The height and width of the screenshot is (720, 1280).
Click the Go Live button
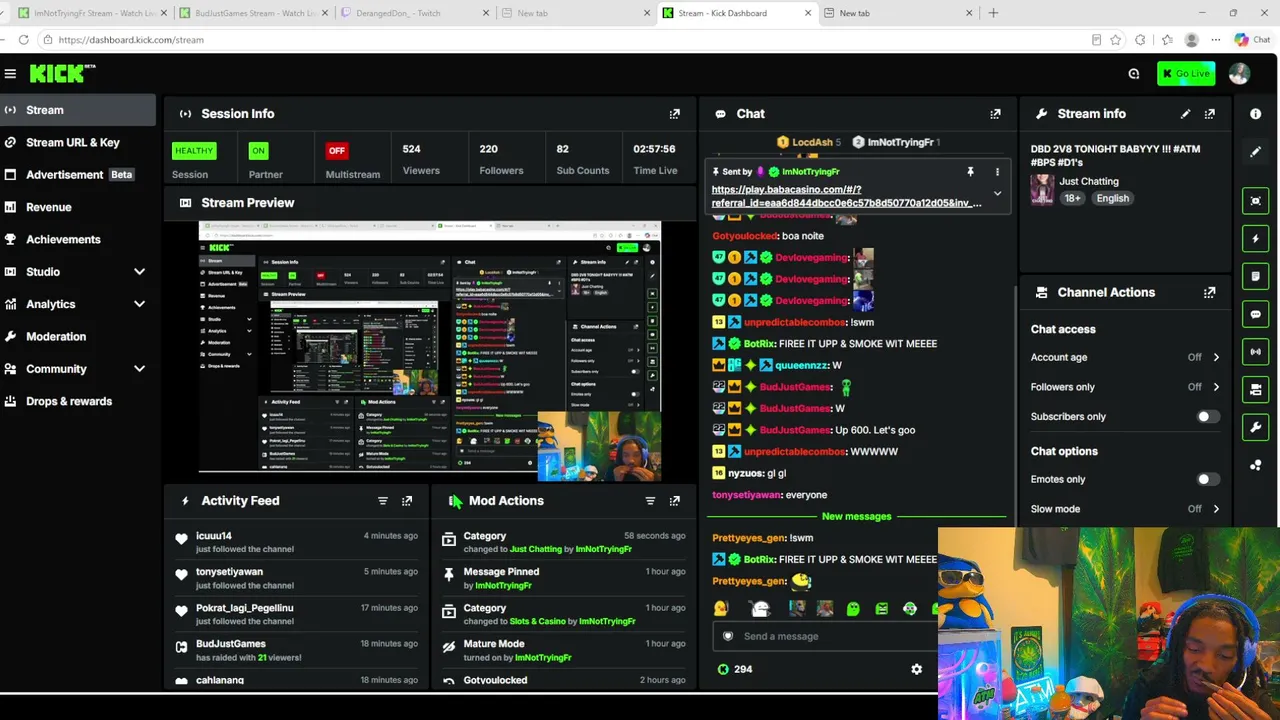(1186, 73)
